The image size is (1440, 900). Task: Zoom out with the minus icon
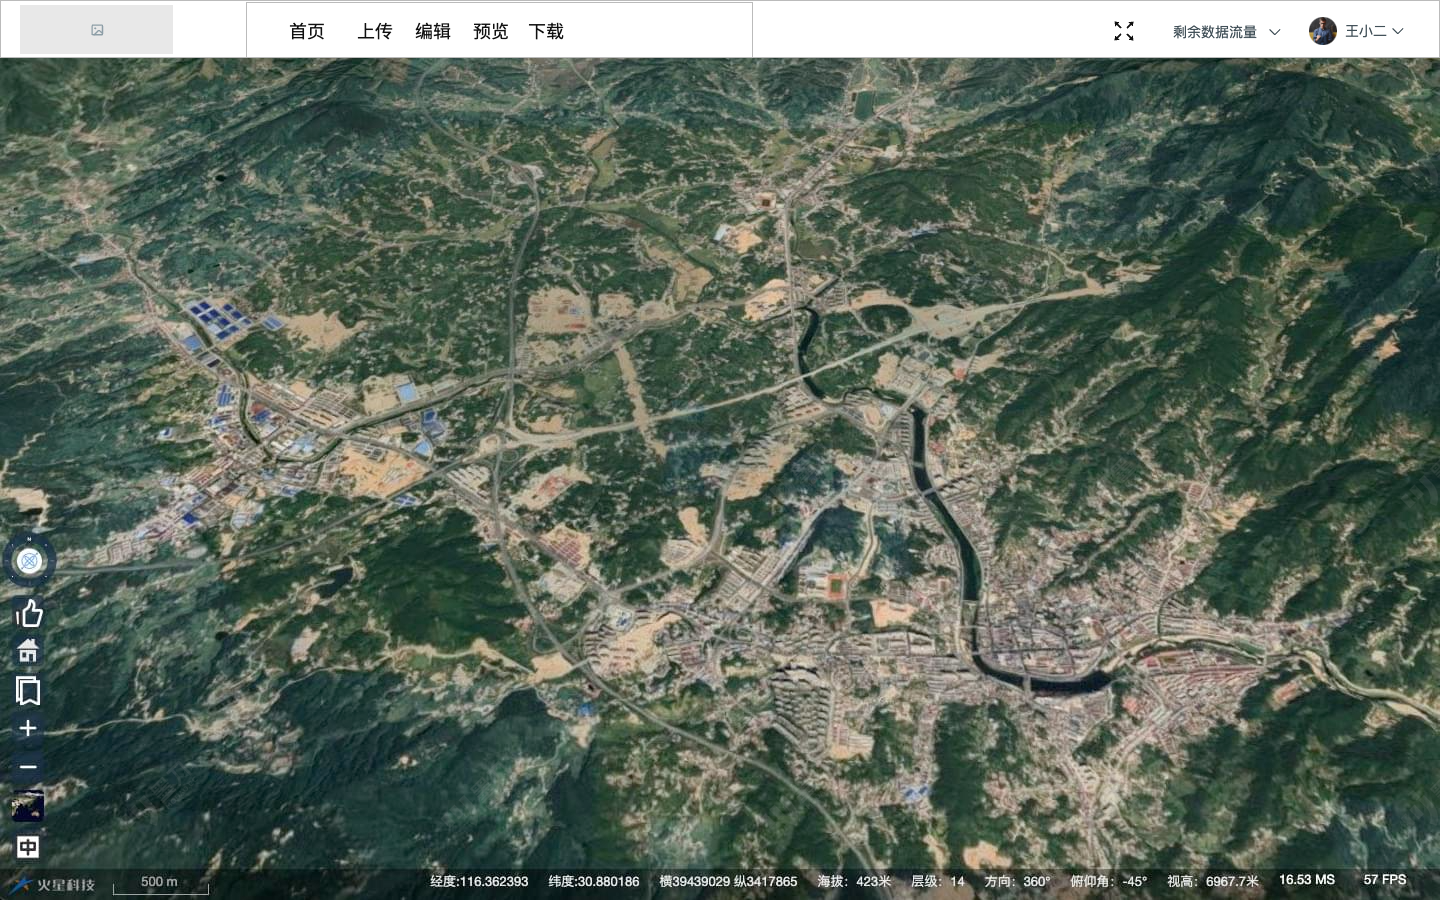point(28,767)
